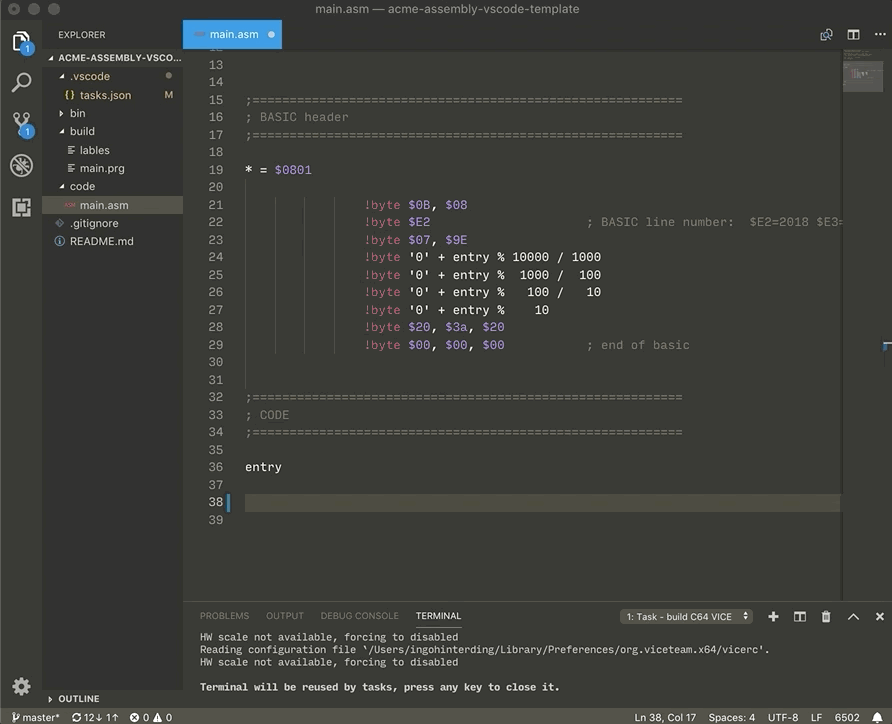Kill terminal with trash icon
892x724 pixels.
pyautogui.click(x=826, y=617)
